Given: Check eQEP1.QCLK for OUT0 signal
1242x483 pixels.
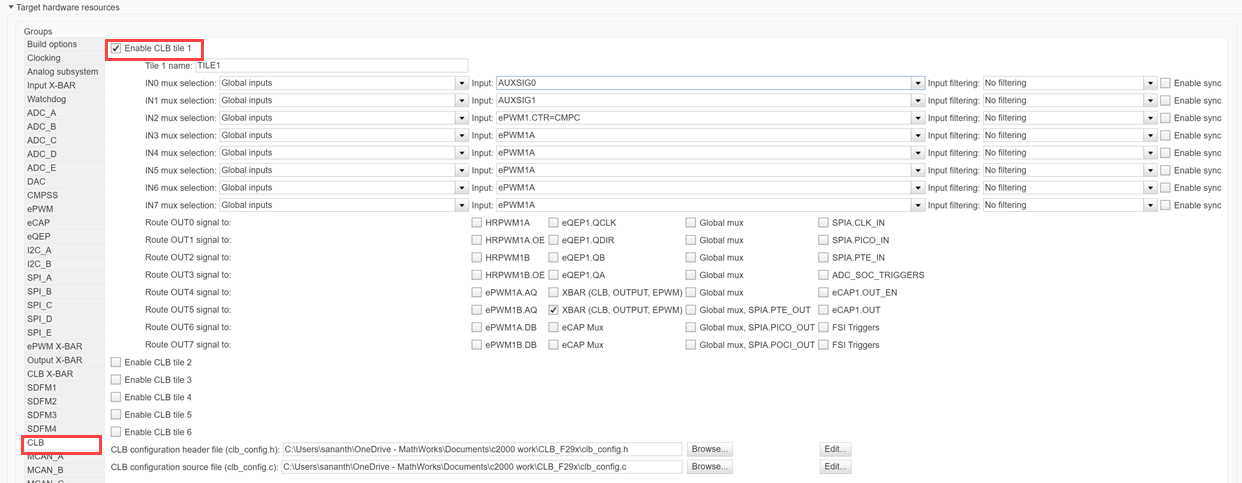Looking at the screenshot, I should tap(553, 223).
